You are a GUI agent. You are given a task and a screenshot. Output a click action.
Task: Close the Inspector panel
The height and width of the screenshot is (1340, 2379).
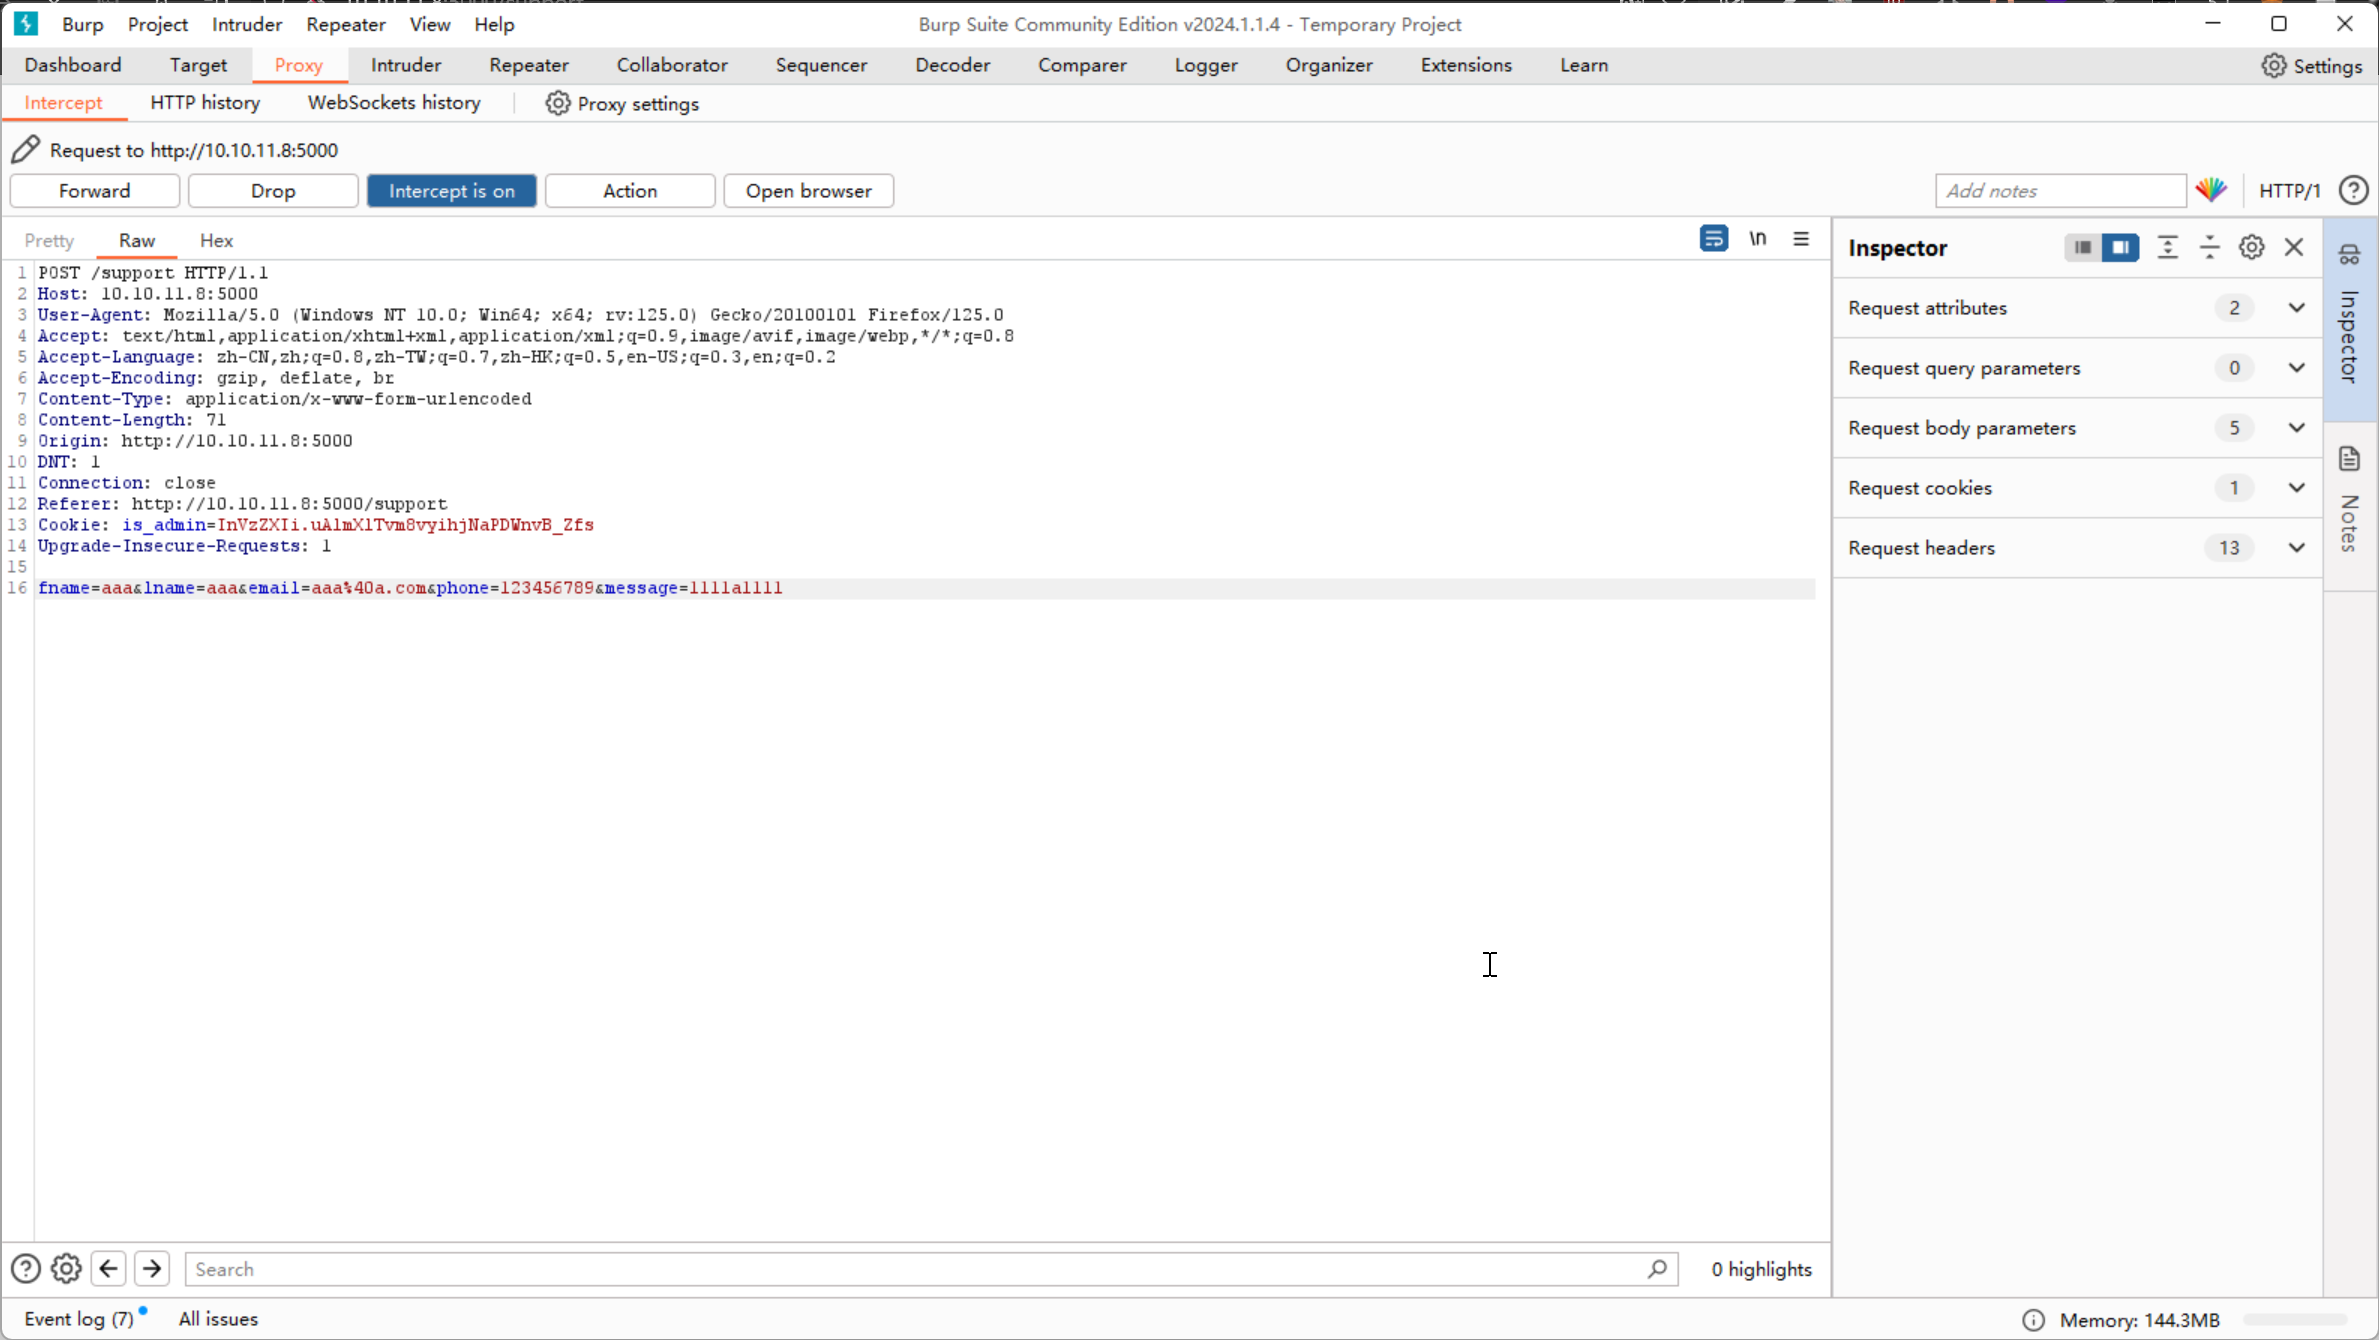coord(2294,247)
